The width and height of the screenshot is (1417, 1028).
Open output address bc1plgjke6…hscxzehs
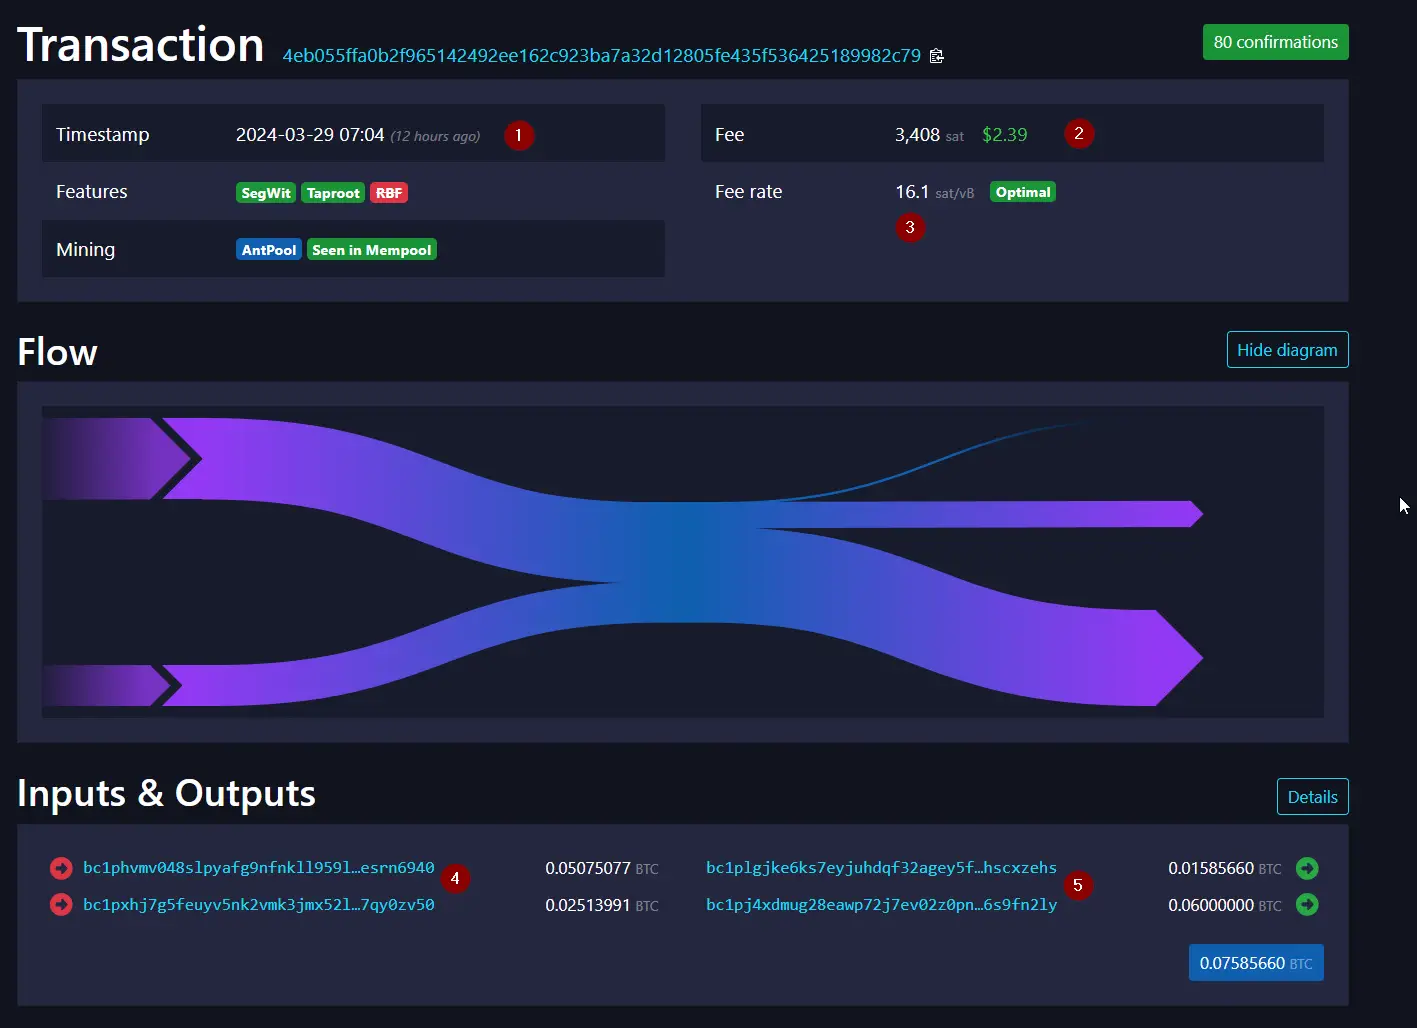point(881,868)
